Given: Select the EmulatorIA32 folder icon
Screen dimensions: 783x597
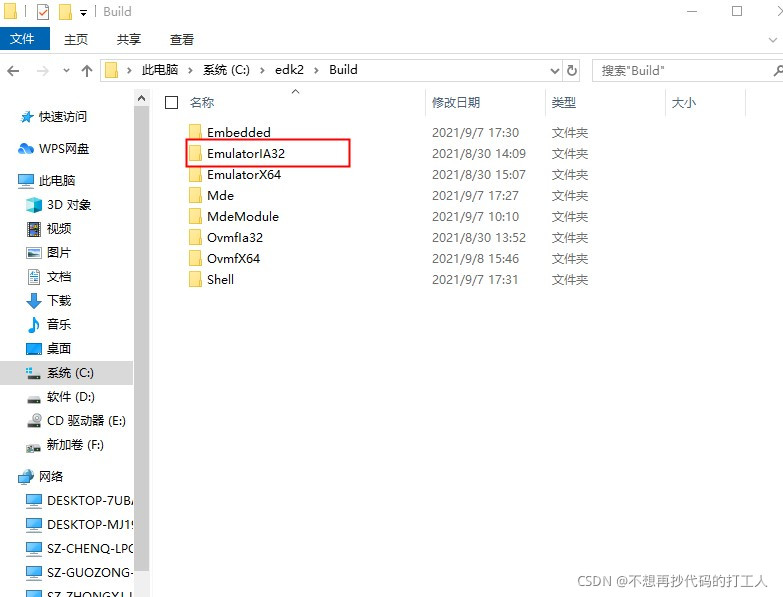Looking at the screenshot, I should click(195, 153).
